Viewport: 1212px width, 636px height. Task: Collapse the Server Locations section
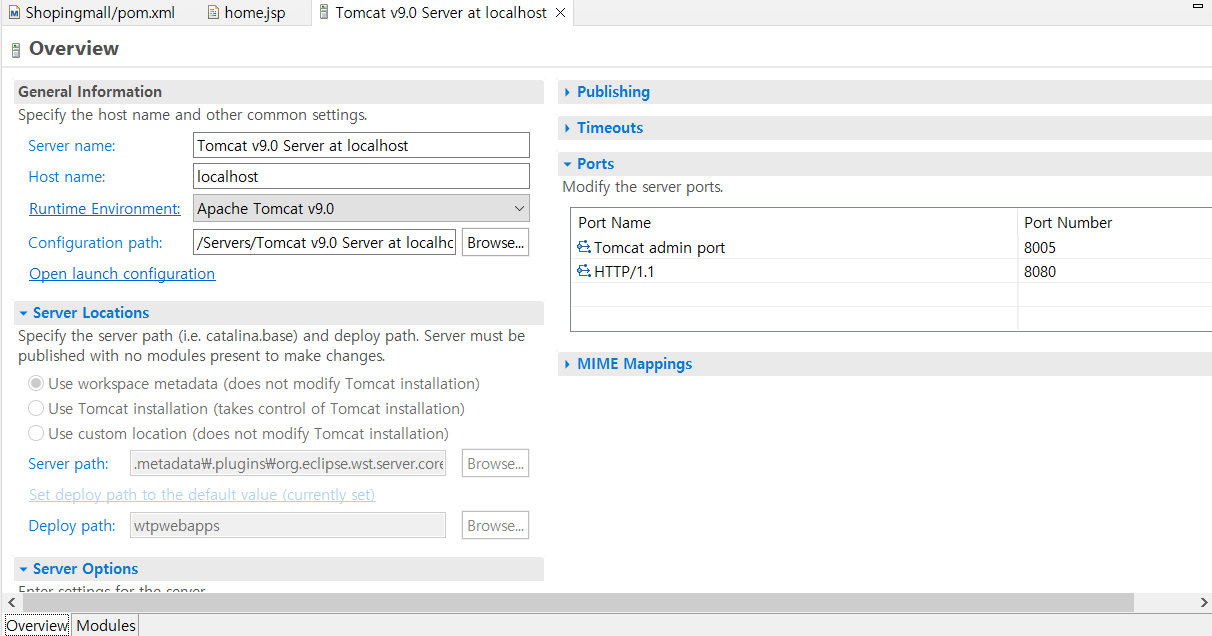tap(23, 313)
